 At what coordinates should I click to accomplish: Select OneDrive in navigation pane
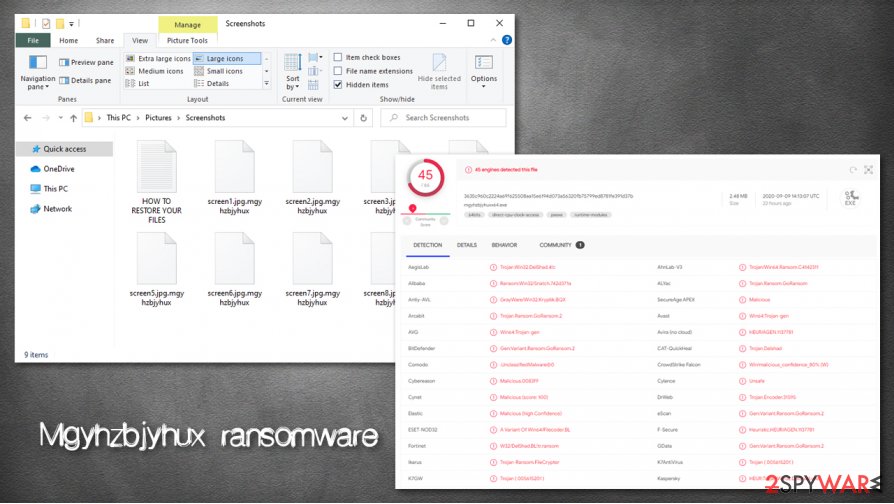[x=52, y=169]
